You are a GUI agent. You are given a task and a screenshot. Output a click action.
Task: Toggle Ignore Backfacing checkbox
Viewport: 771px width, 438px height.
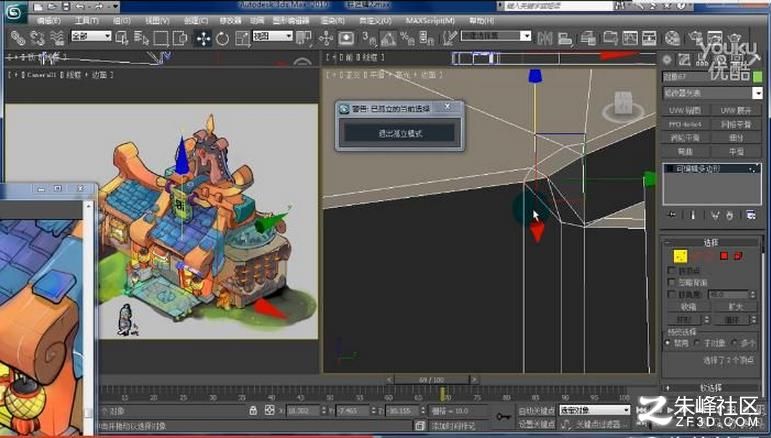click(x=671, y=282)
